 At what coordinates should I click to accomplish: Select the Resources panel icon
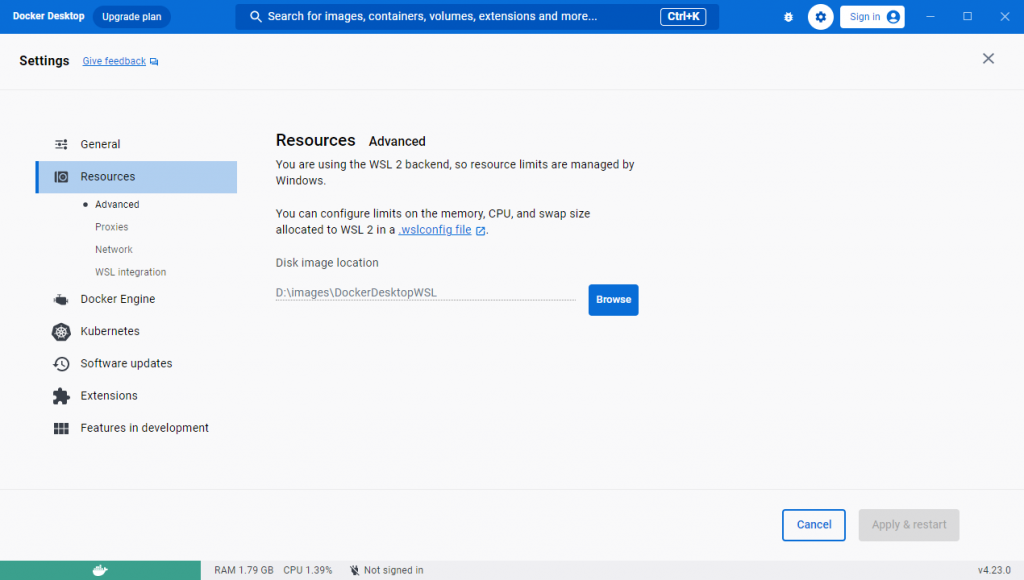tap(61, 176)
